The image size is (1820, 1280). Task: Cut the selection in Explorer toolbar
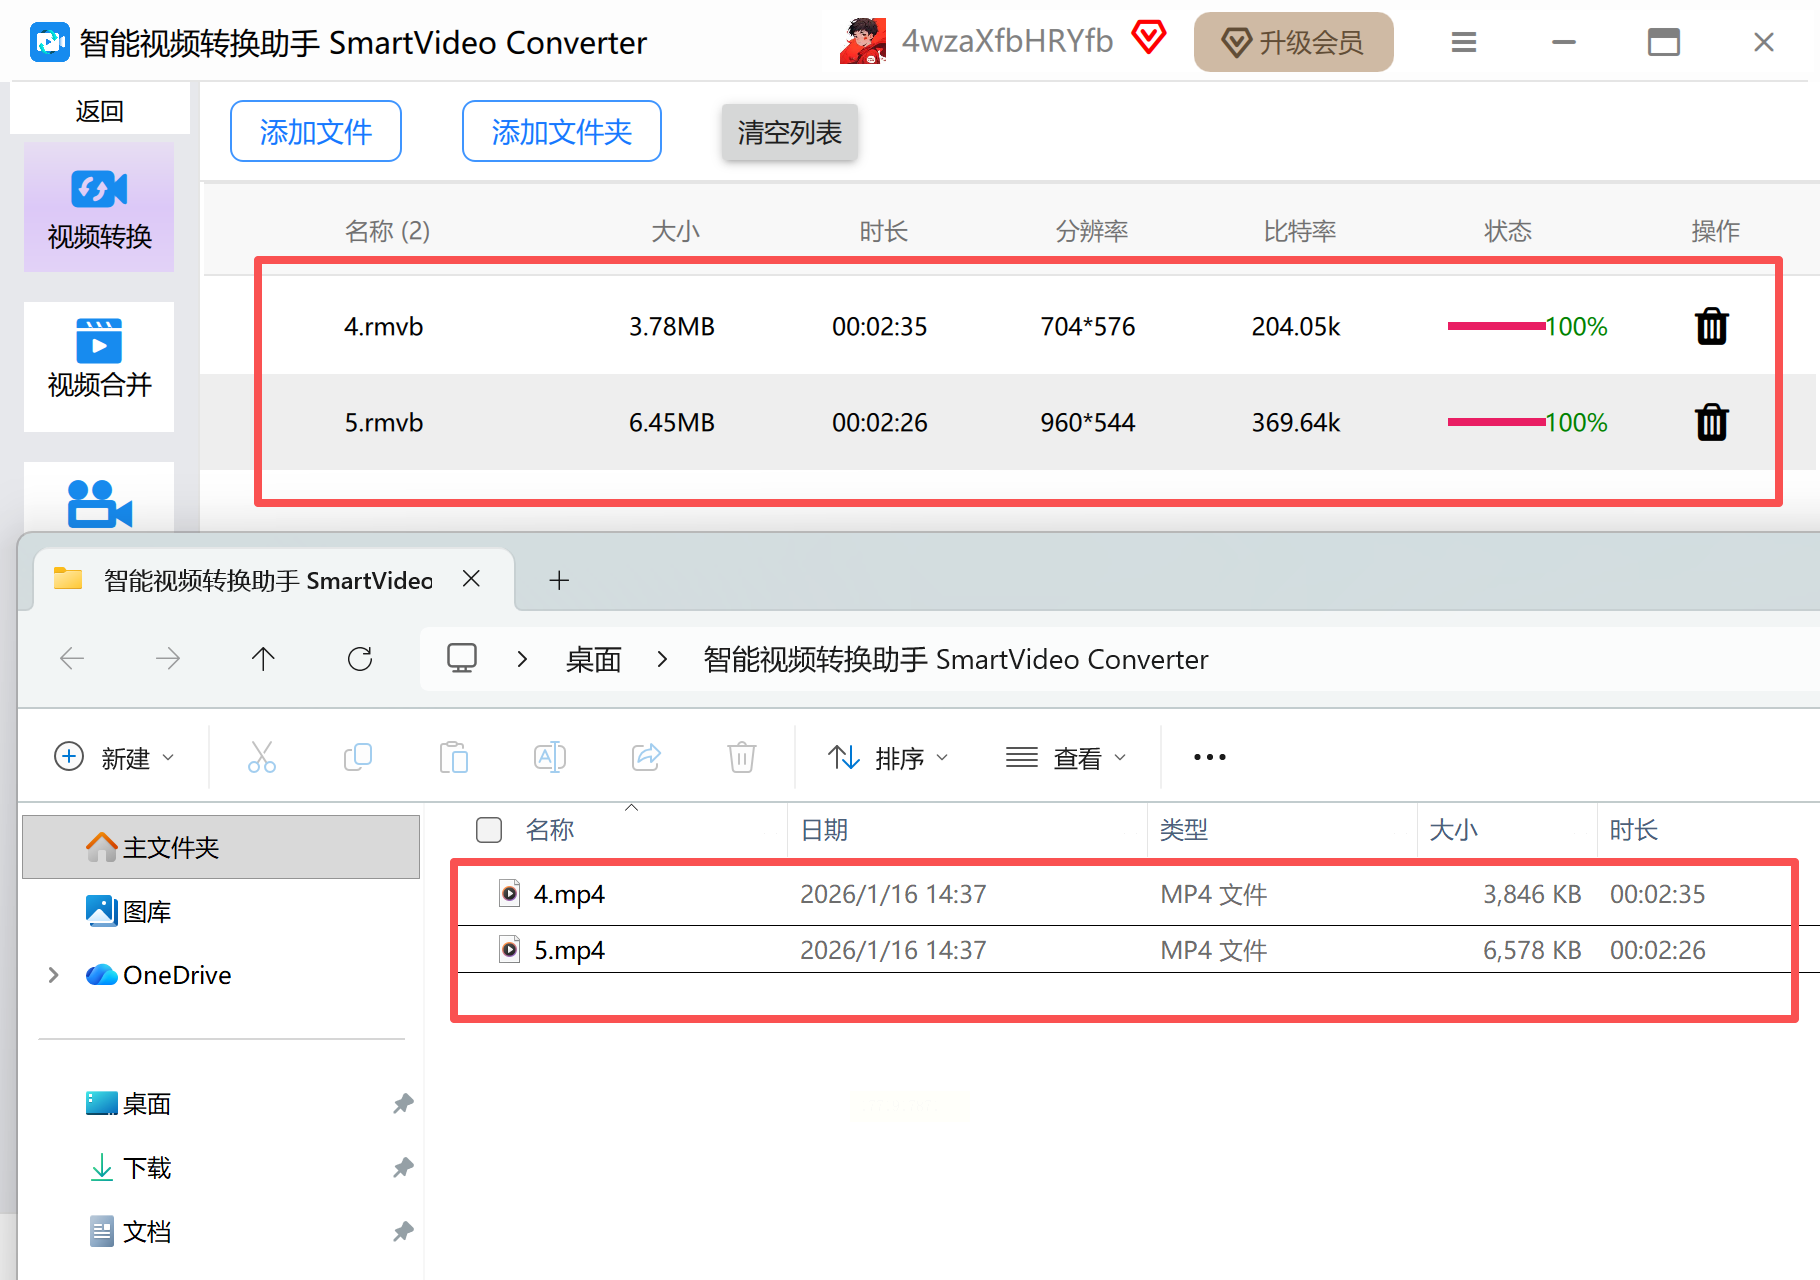click(x=262, y=757)
